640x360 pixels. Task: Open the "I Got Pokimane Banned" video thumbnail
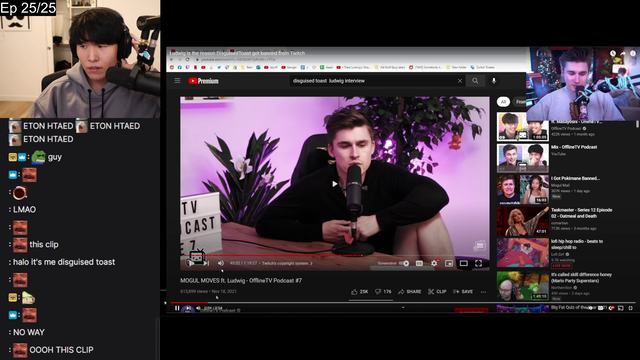click(522, 189)
